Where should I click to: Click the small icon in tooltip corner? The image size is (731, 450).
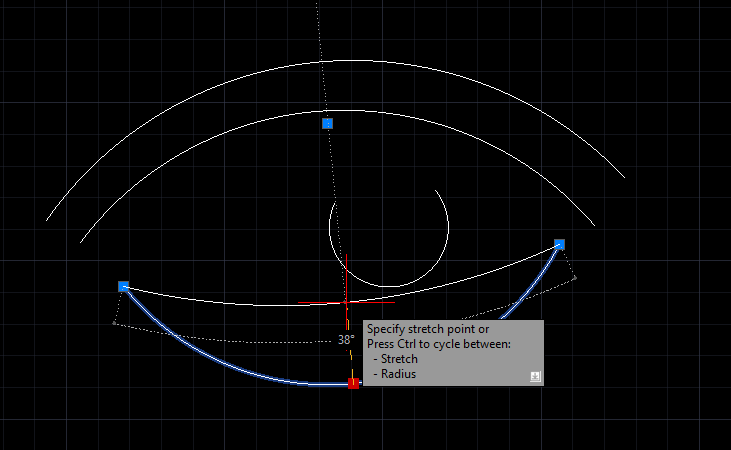pyautogui.click(x=536, y=377)
